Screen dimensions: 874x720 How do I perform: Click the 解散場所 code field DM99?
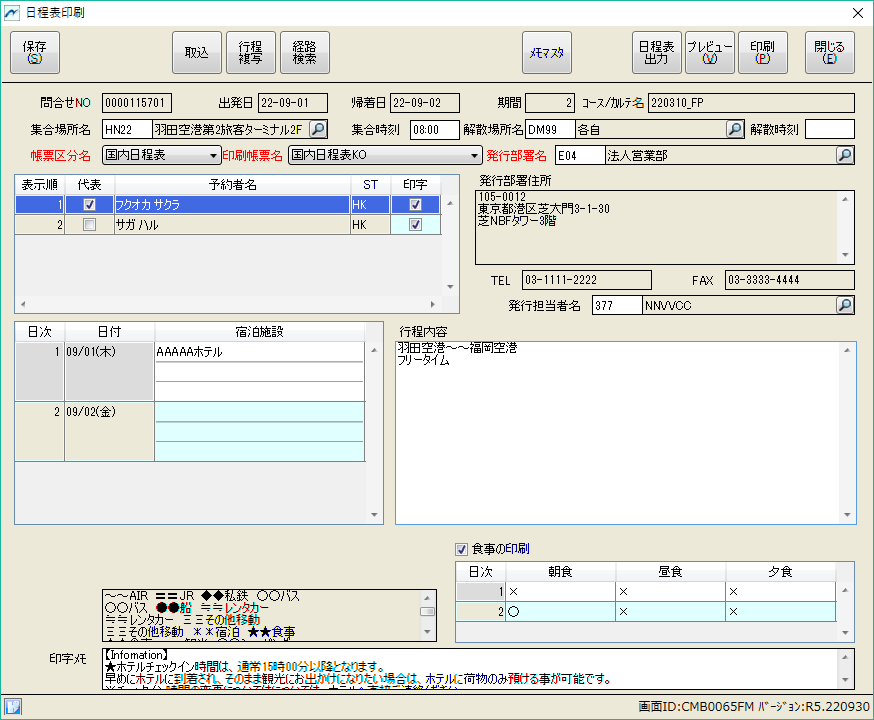tap(550, 129)
